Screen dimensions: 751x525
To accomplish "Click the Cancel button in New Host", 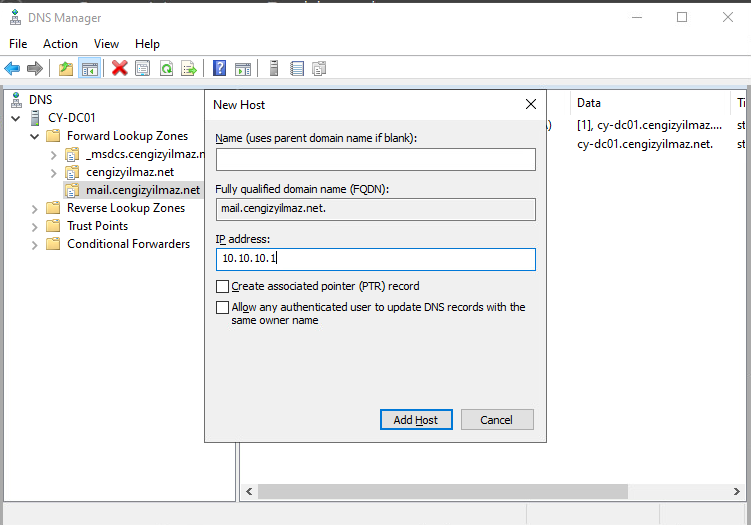I will pos(496,420).
